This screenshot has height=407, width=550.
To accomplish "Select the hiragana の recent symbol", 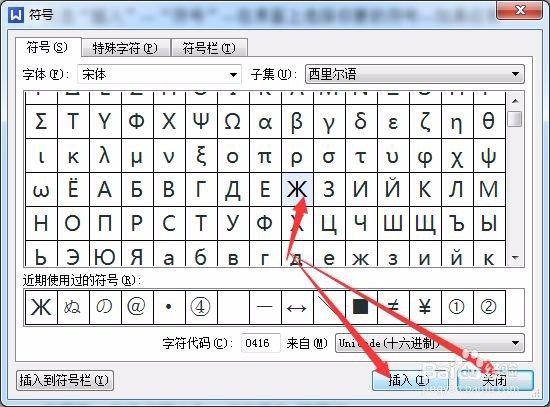I will click(x=105, y=307).
